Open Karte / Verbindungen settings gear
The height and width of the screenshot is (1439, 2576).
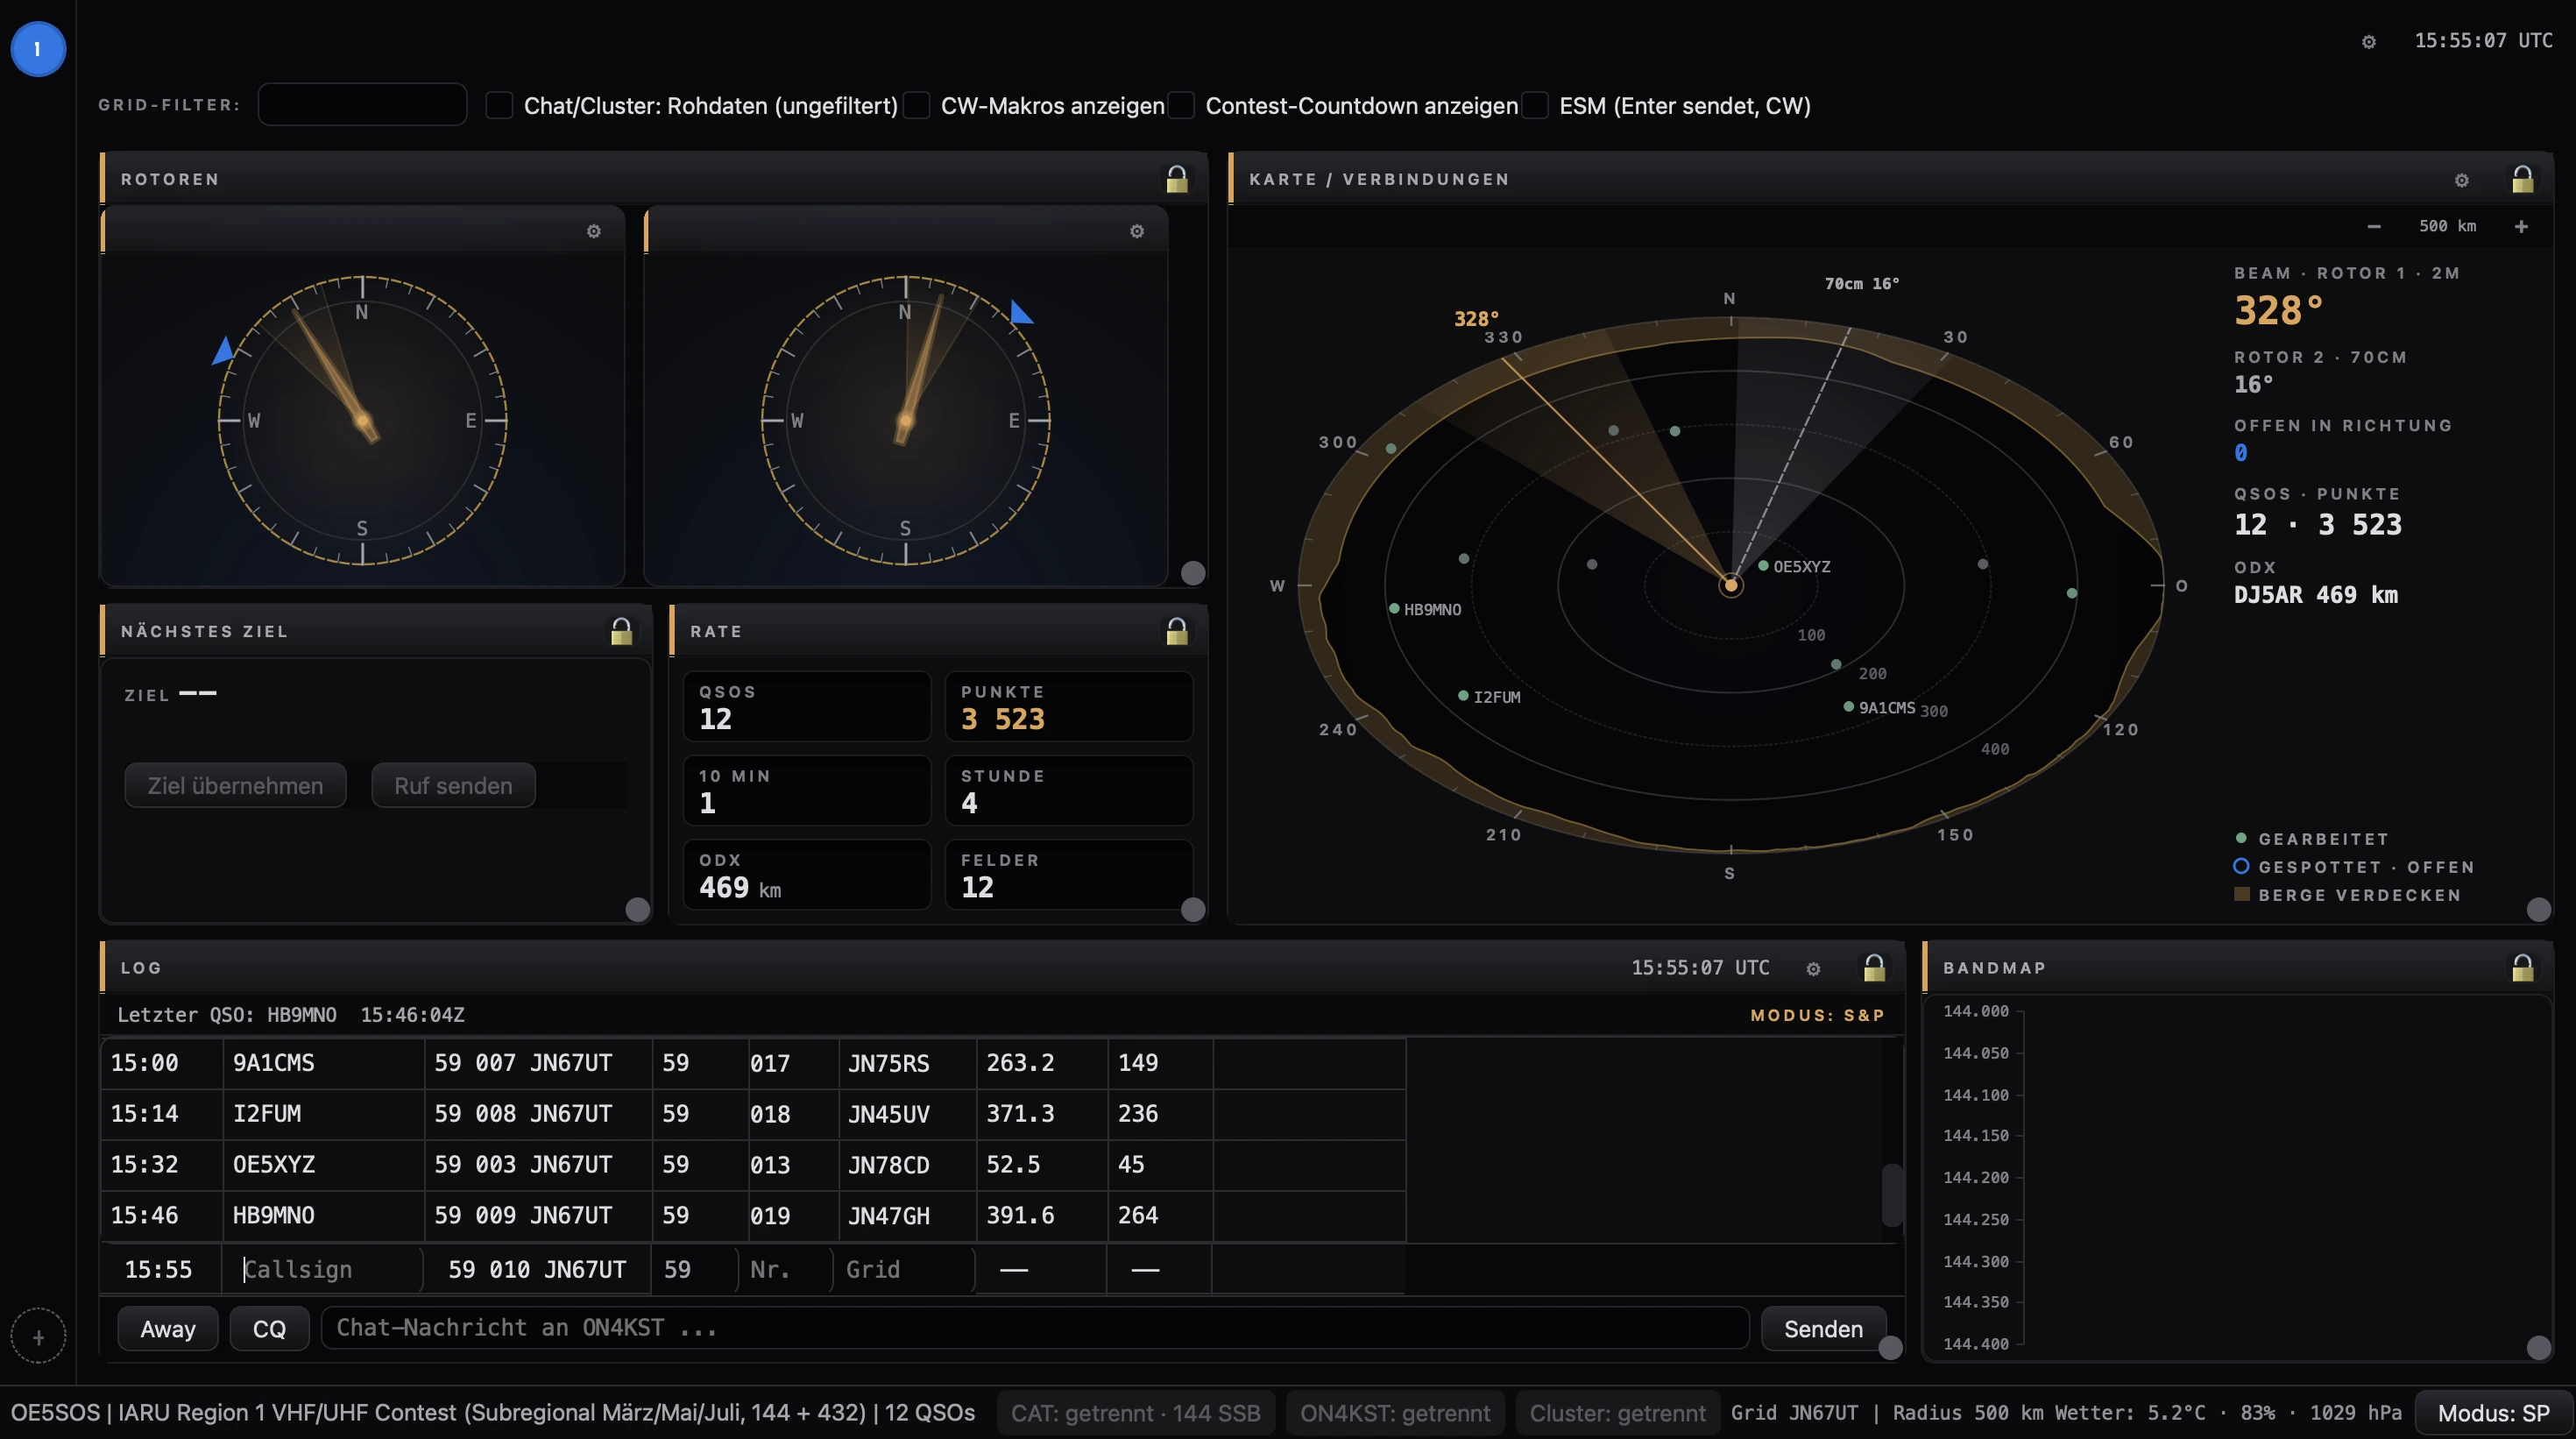click(x=2462, y=180)
